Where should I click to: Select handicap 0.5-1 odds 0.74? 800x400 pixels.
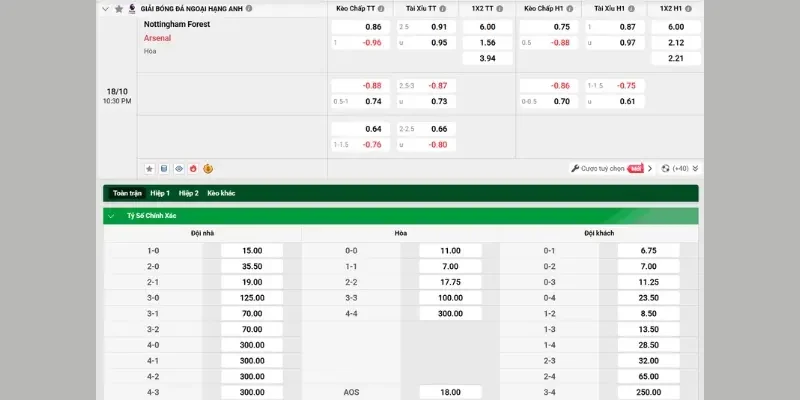[x=361, y=102]
